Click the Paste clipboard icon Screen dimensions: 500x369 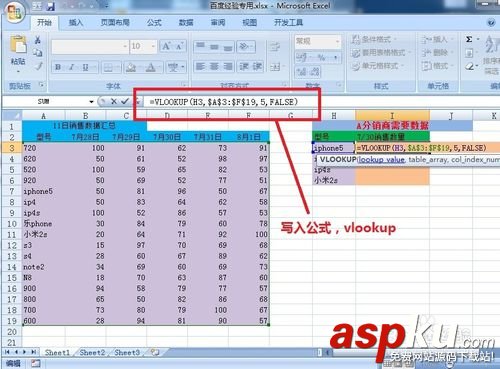[x=18, y=44]
